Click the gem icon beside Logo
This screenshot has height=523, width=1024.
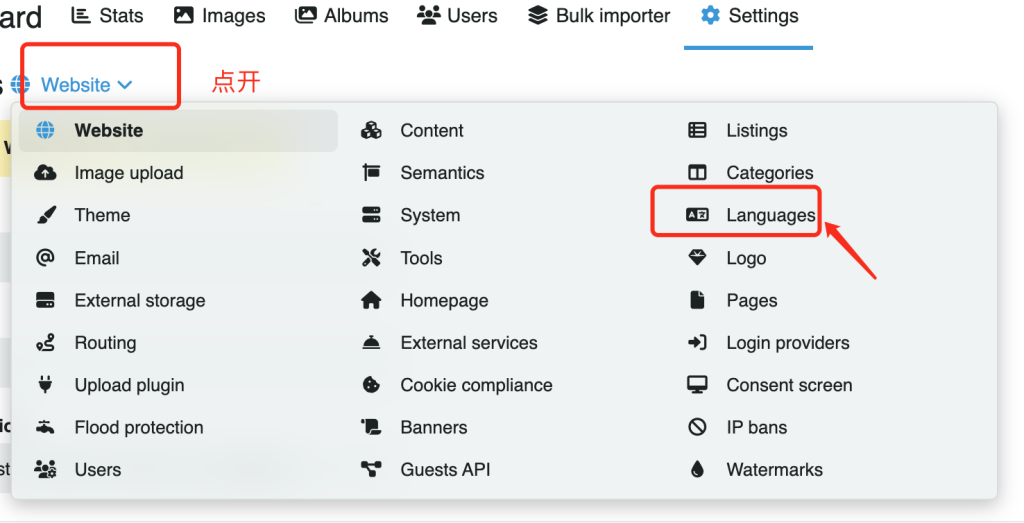(697, 258)
